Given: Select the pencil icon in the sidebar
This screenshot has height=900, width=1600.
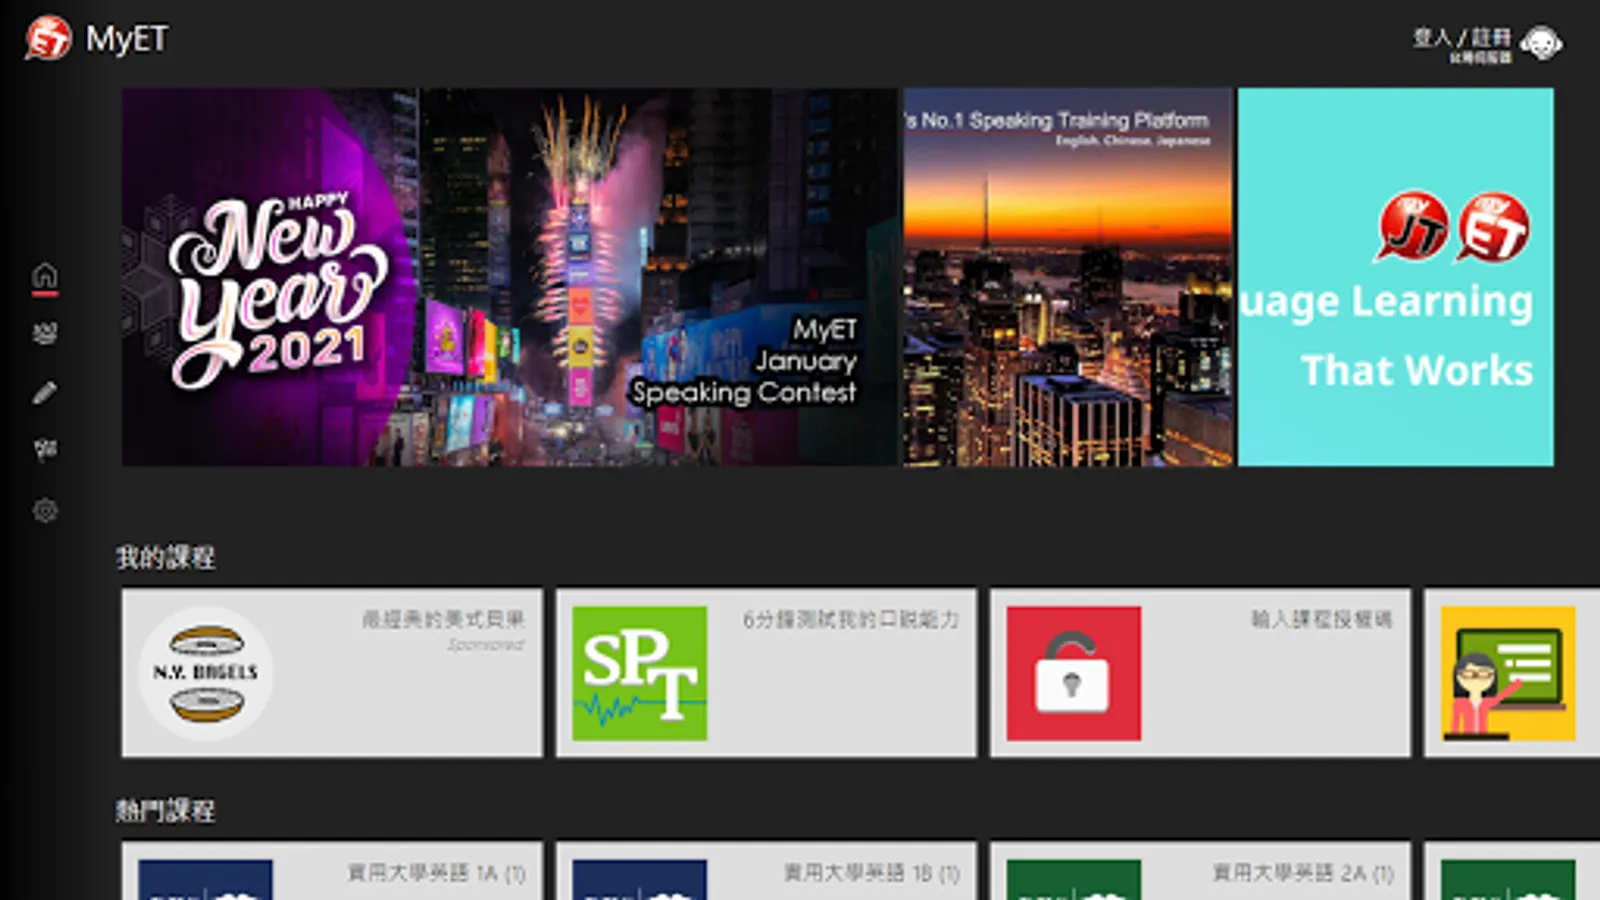Looking at the screenshot, I should click(45, 392).
